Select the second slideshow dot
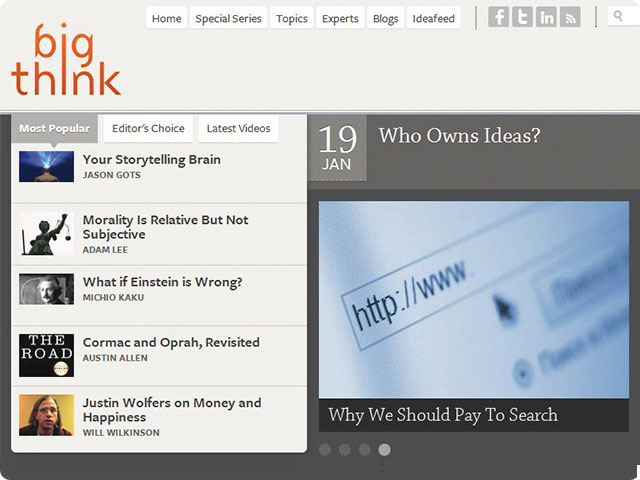The width and height of the screenshot is (640, 480). point(344,450)
